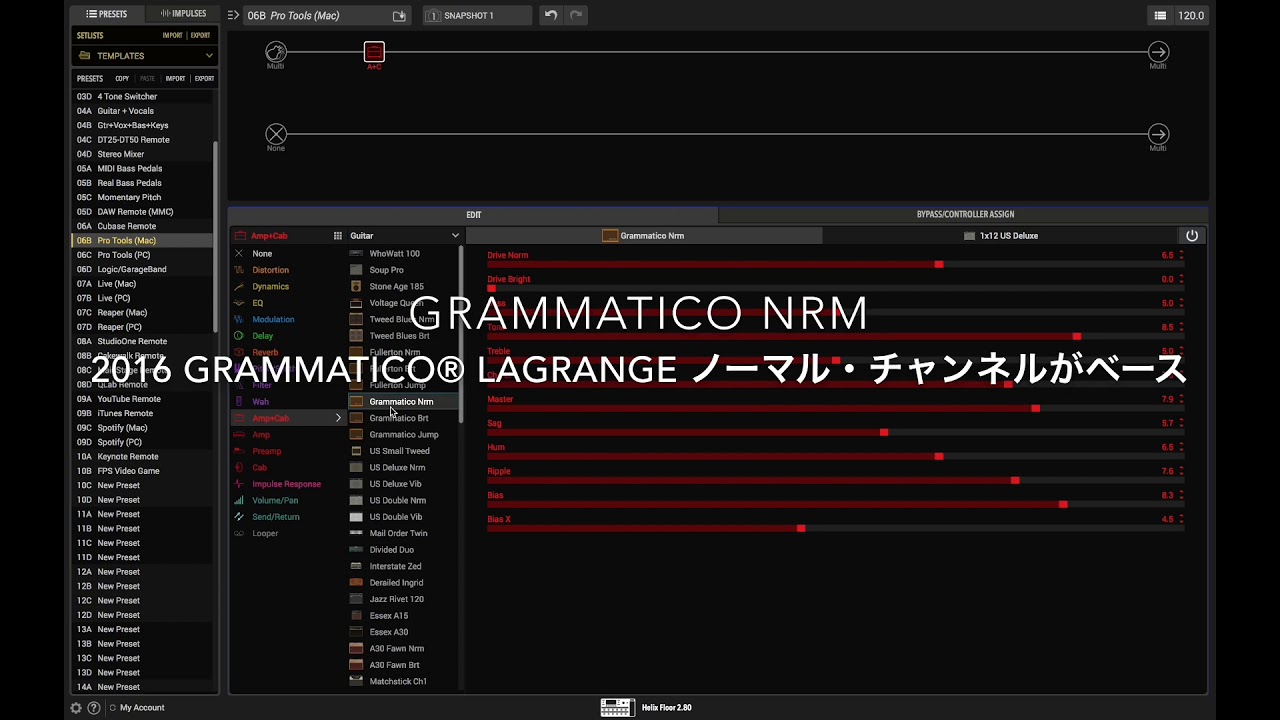The width and height of the screenshot is (1280, 720).
Task: Choose the US Small Tweed amp model
Action: tap(403, 451)
